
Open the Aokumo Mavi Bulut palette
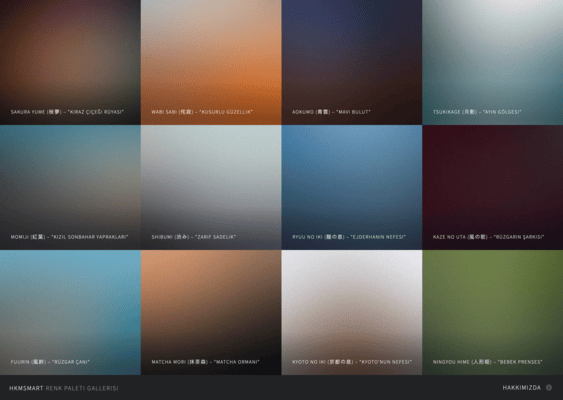coord(352,62)
